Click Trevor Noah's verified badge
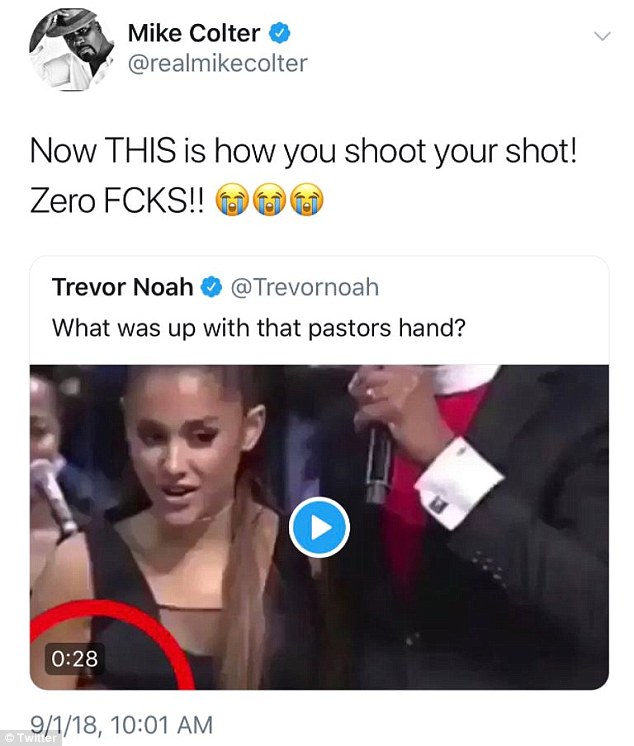This screenshot has width=634, height=746. tap(212, 288)
